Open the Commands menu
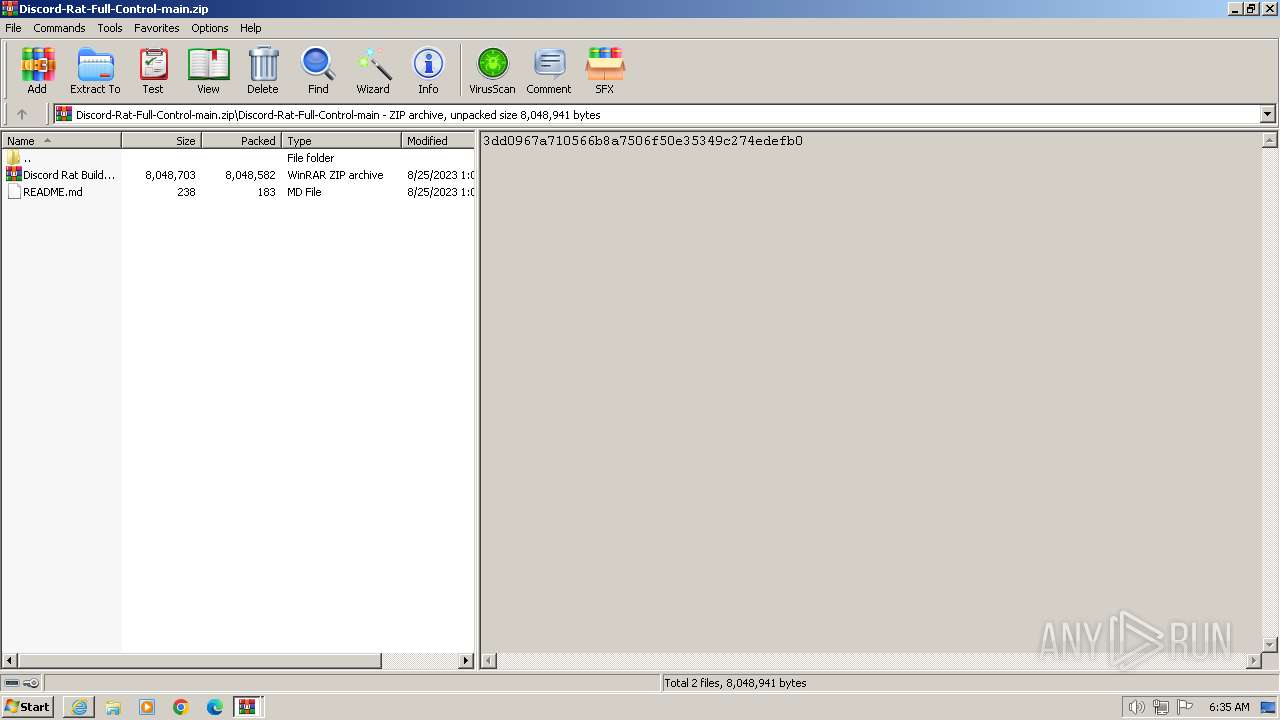This screenshot has width=1280, height=720. point(59,28)
